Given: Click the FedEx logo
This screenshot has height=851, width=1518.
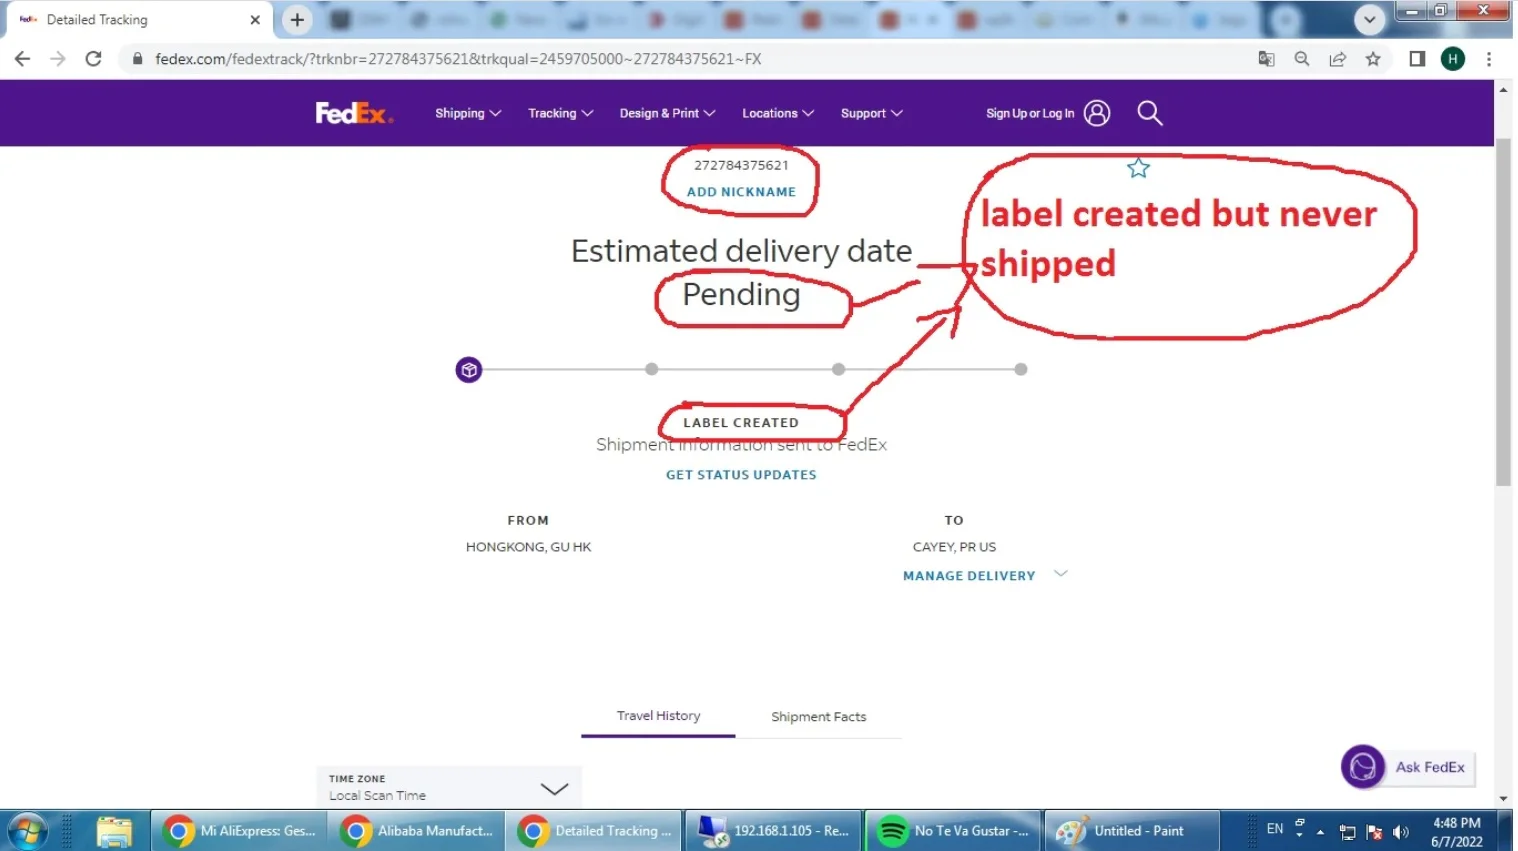Looking at the screenshot, I should tap(354, 113).
